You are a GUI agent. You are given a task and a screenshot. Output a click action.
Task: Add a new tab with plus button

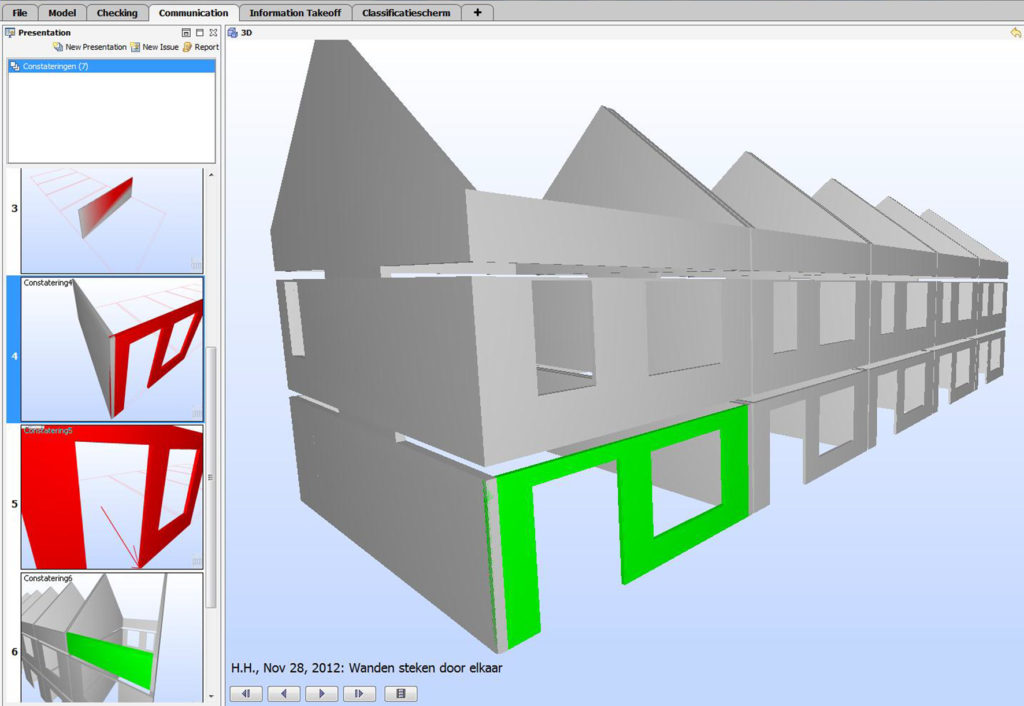click(x=477, y=12)
